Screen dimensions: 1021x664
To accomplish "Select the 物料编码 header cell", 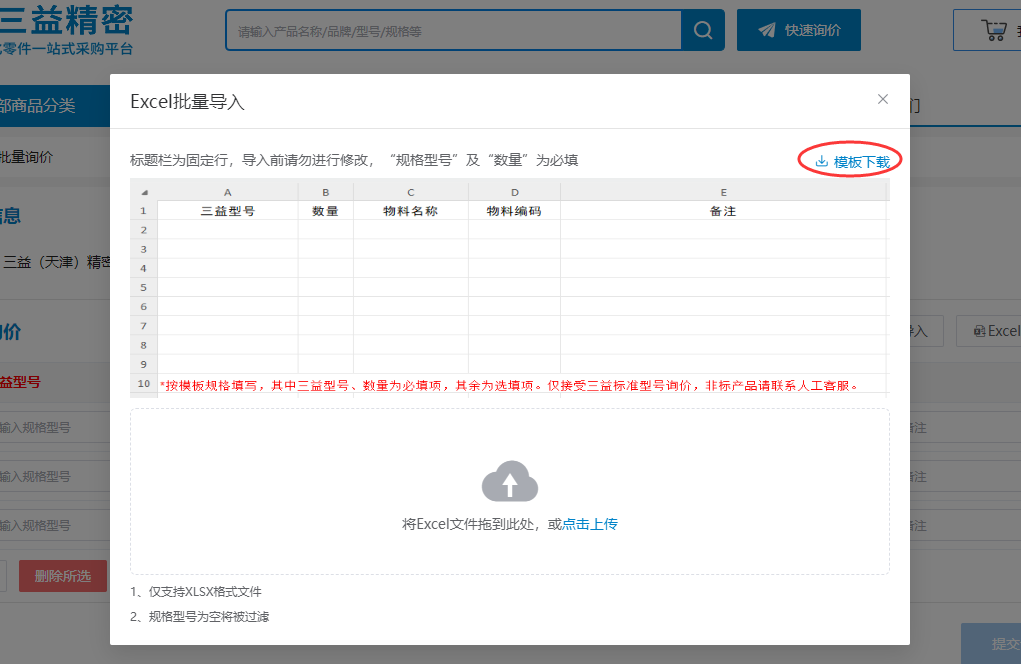I will pos(514,211).
